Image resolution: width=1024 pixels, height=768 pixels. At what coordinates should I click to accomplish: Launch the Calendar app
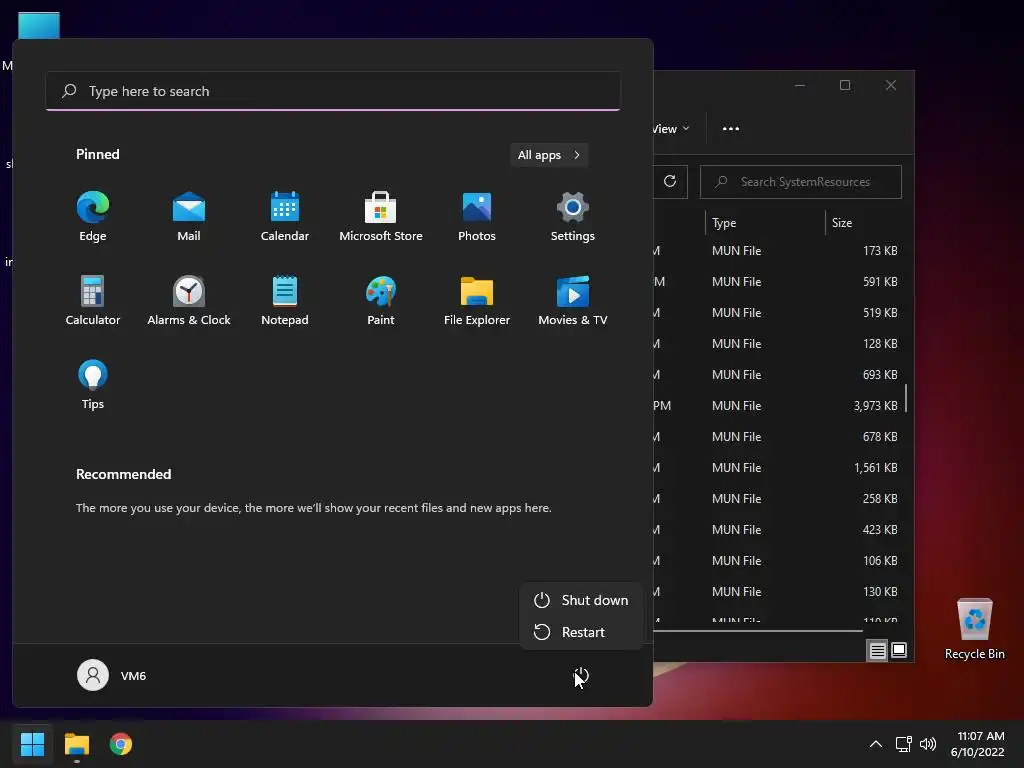click(x=285, y=217)
